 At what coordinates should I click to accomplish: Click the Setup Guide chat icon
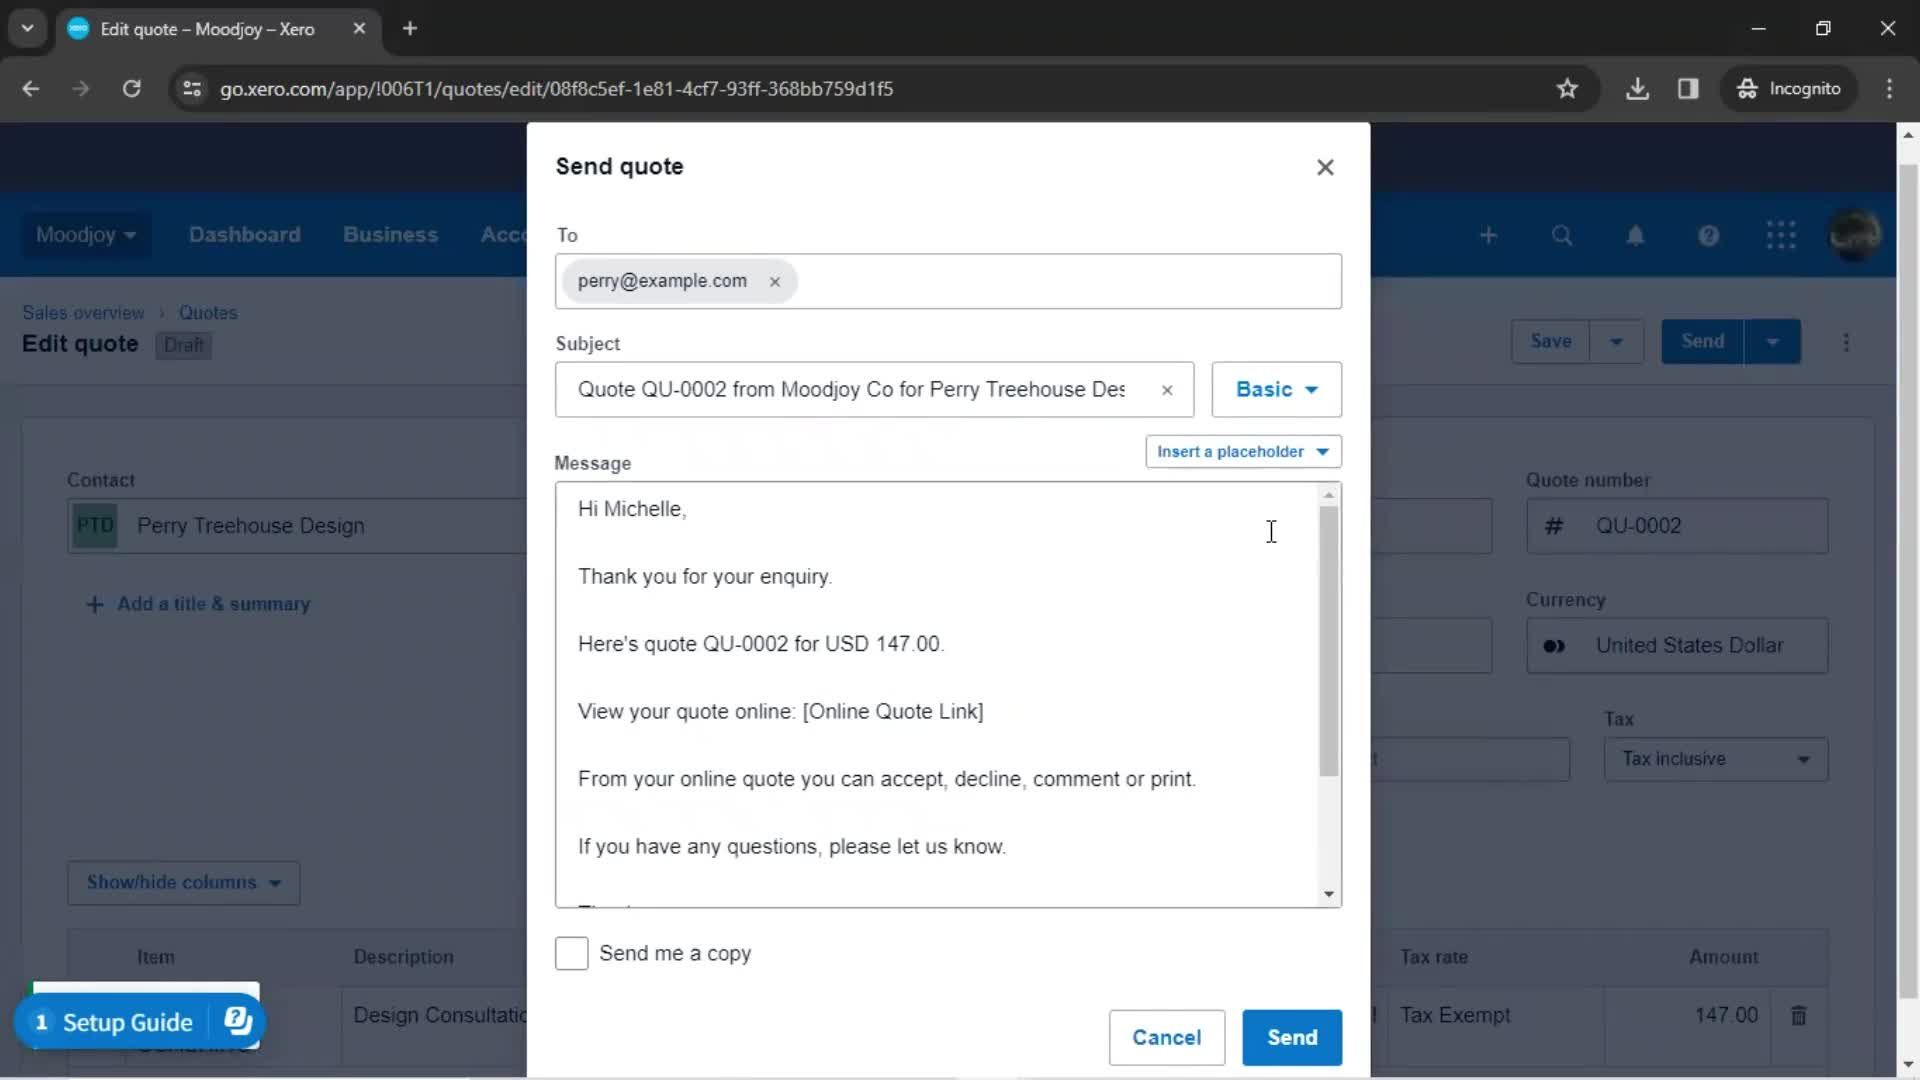point(238,1021)
